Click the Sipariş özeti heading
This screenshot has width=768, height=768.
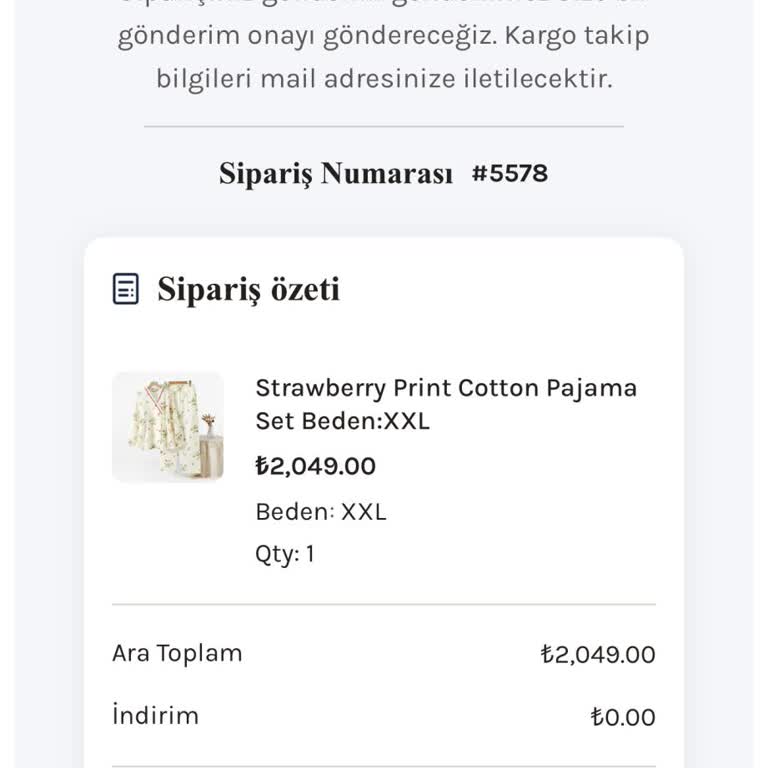pos(248,290)
